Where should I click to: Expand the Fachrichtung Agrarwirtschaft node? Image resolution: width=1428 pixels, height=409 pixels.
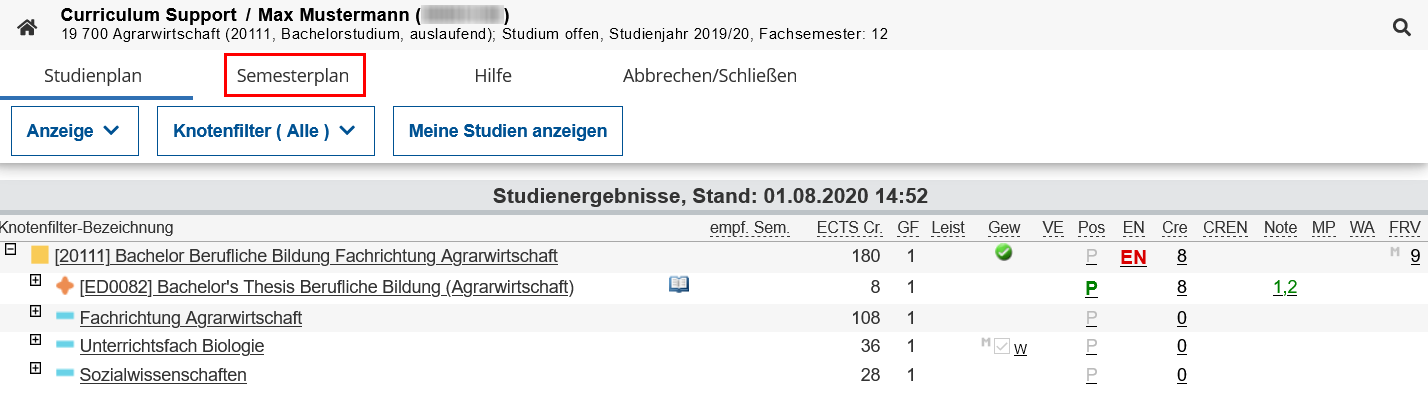[36, 311]
